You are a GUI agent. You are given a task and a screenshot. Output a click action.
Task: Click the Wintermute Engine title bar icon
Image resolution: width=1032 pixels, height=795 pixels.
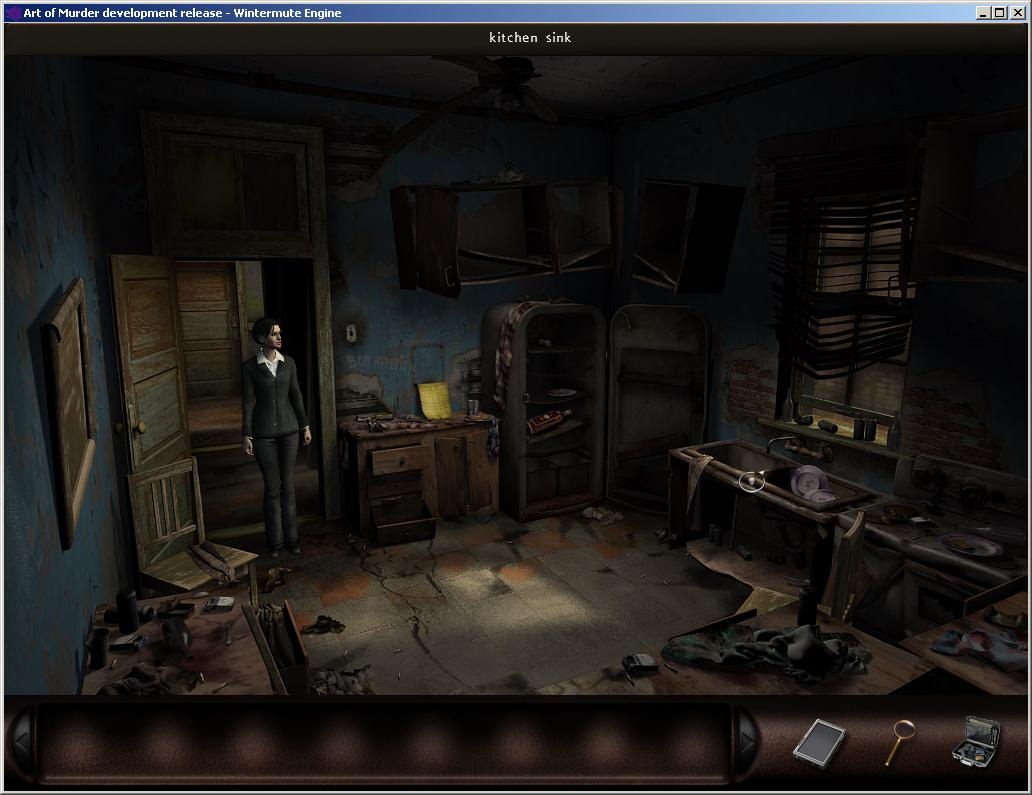pyautogui.click(x=13, y=13)
